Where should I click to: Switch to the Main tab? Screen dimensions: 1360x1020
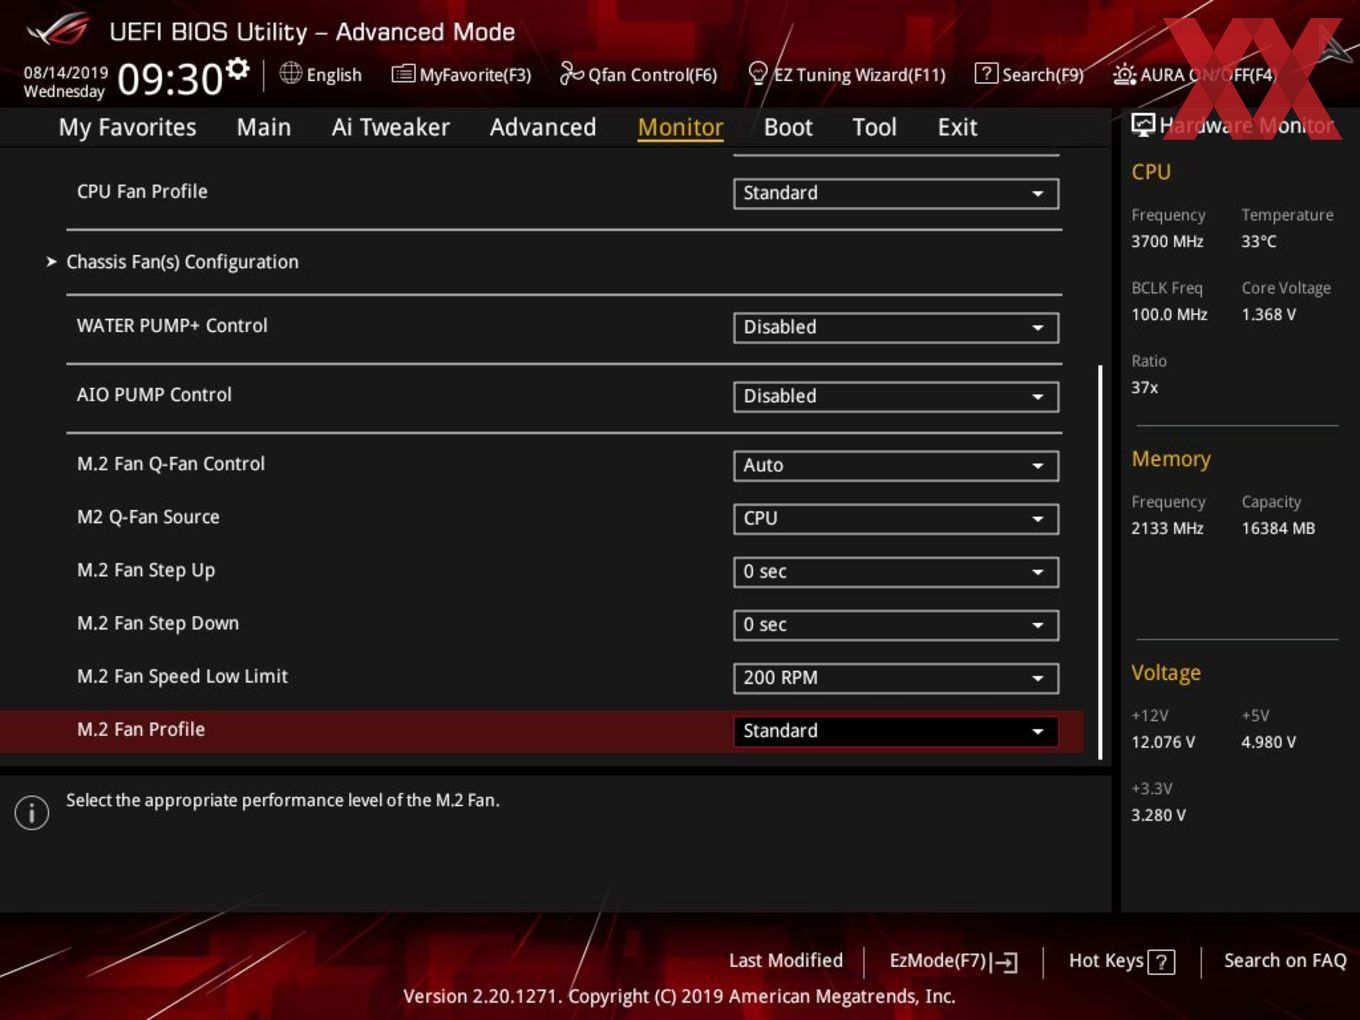pos(264,127)
